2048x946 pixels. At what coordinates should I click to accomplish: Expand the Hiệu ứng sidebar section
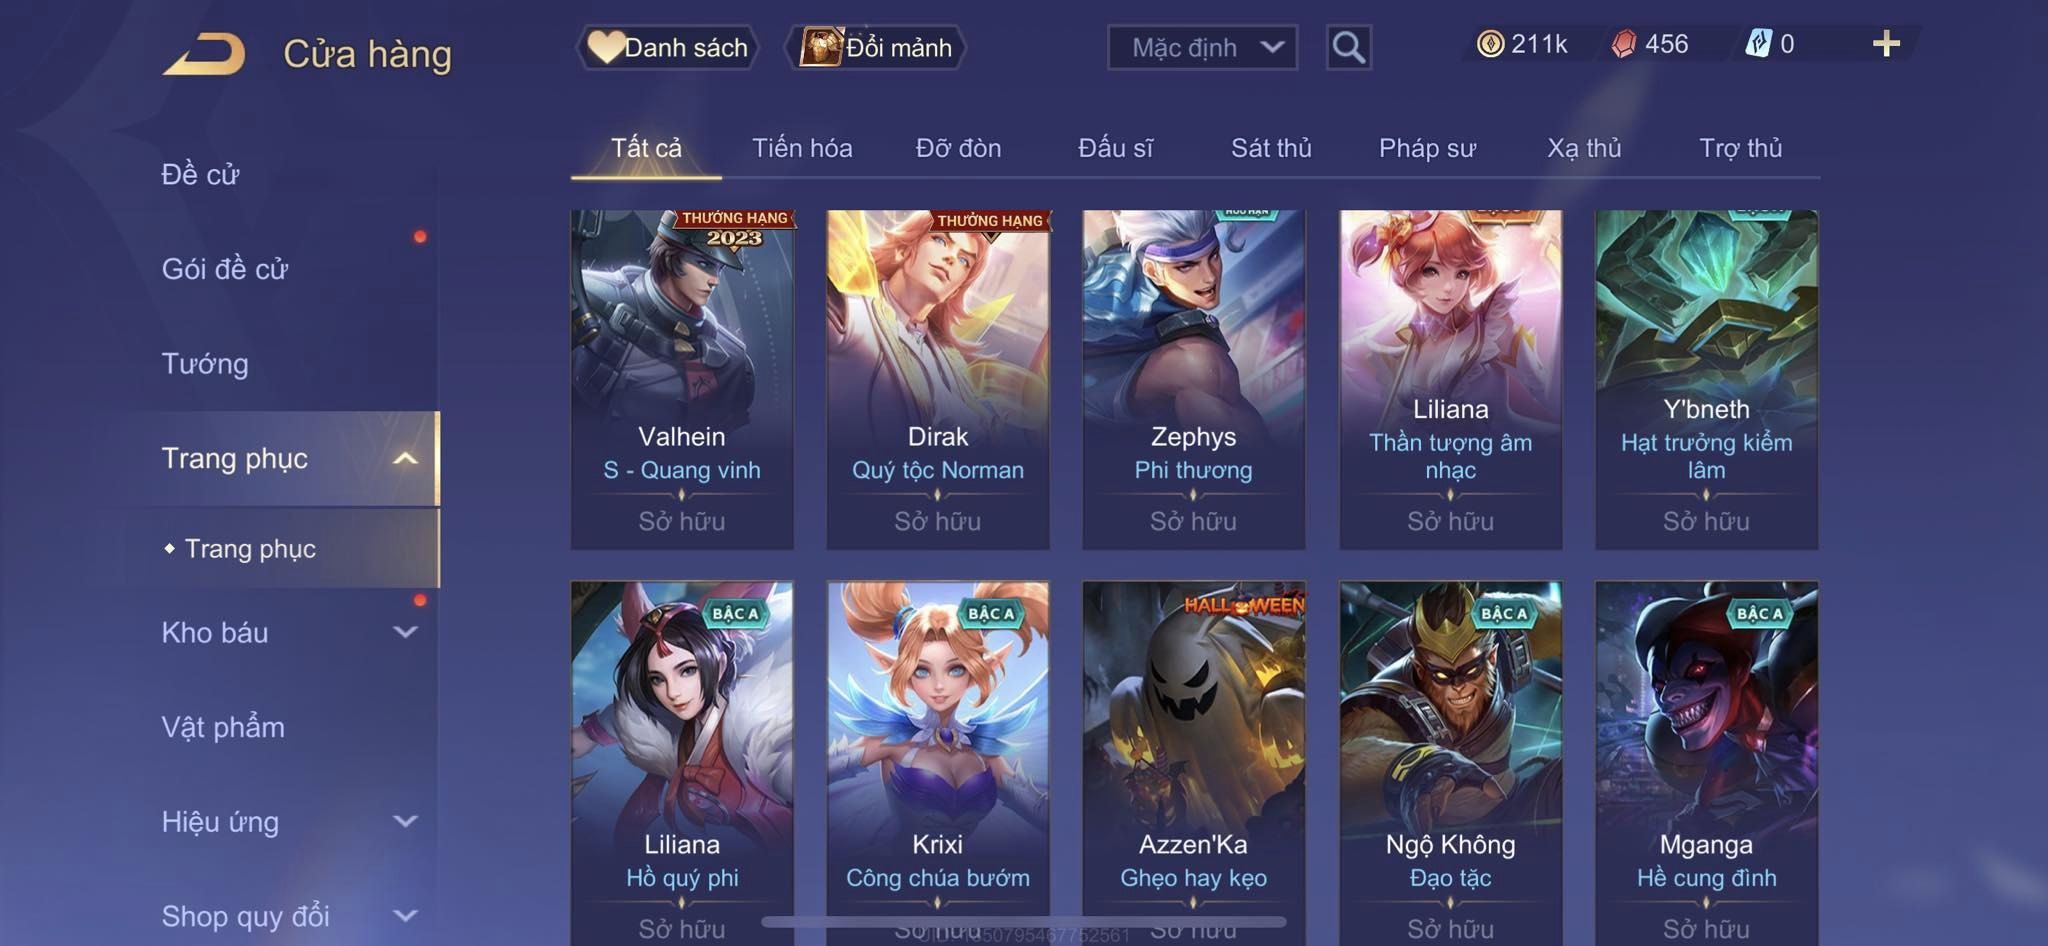click(x=405, y=821)
